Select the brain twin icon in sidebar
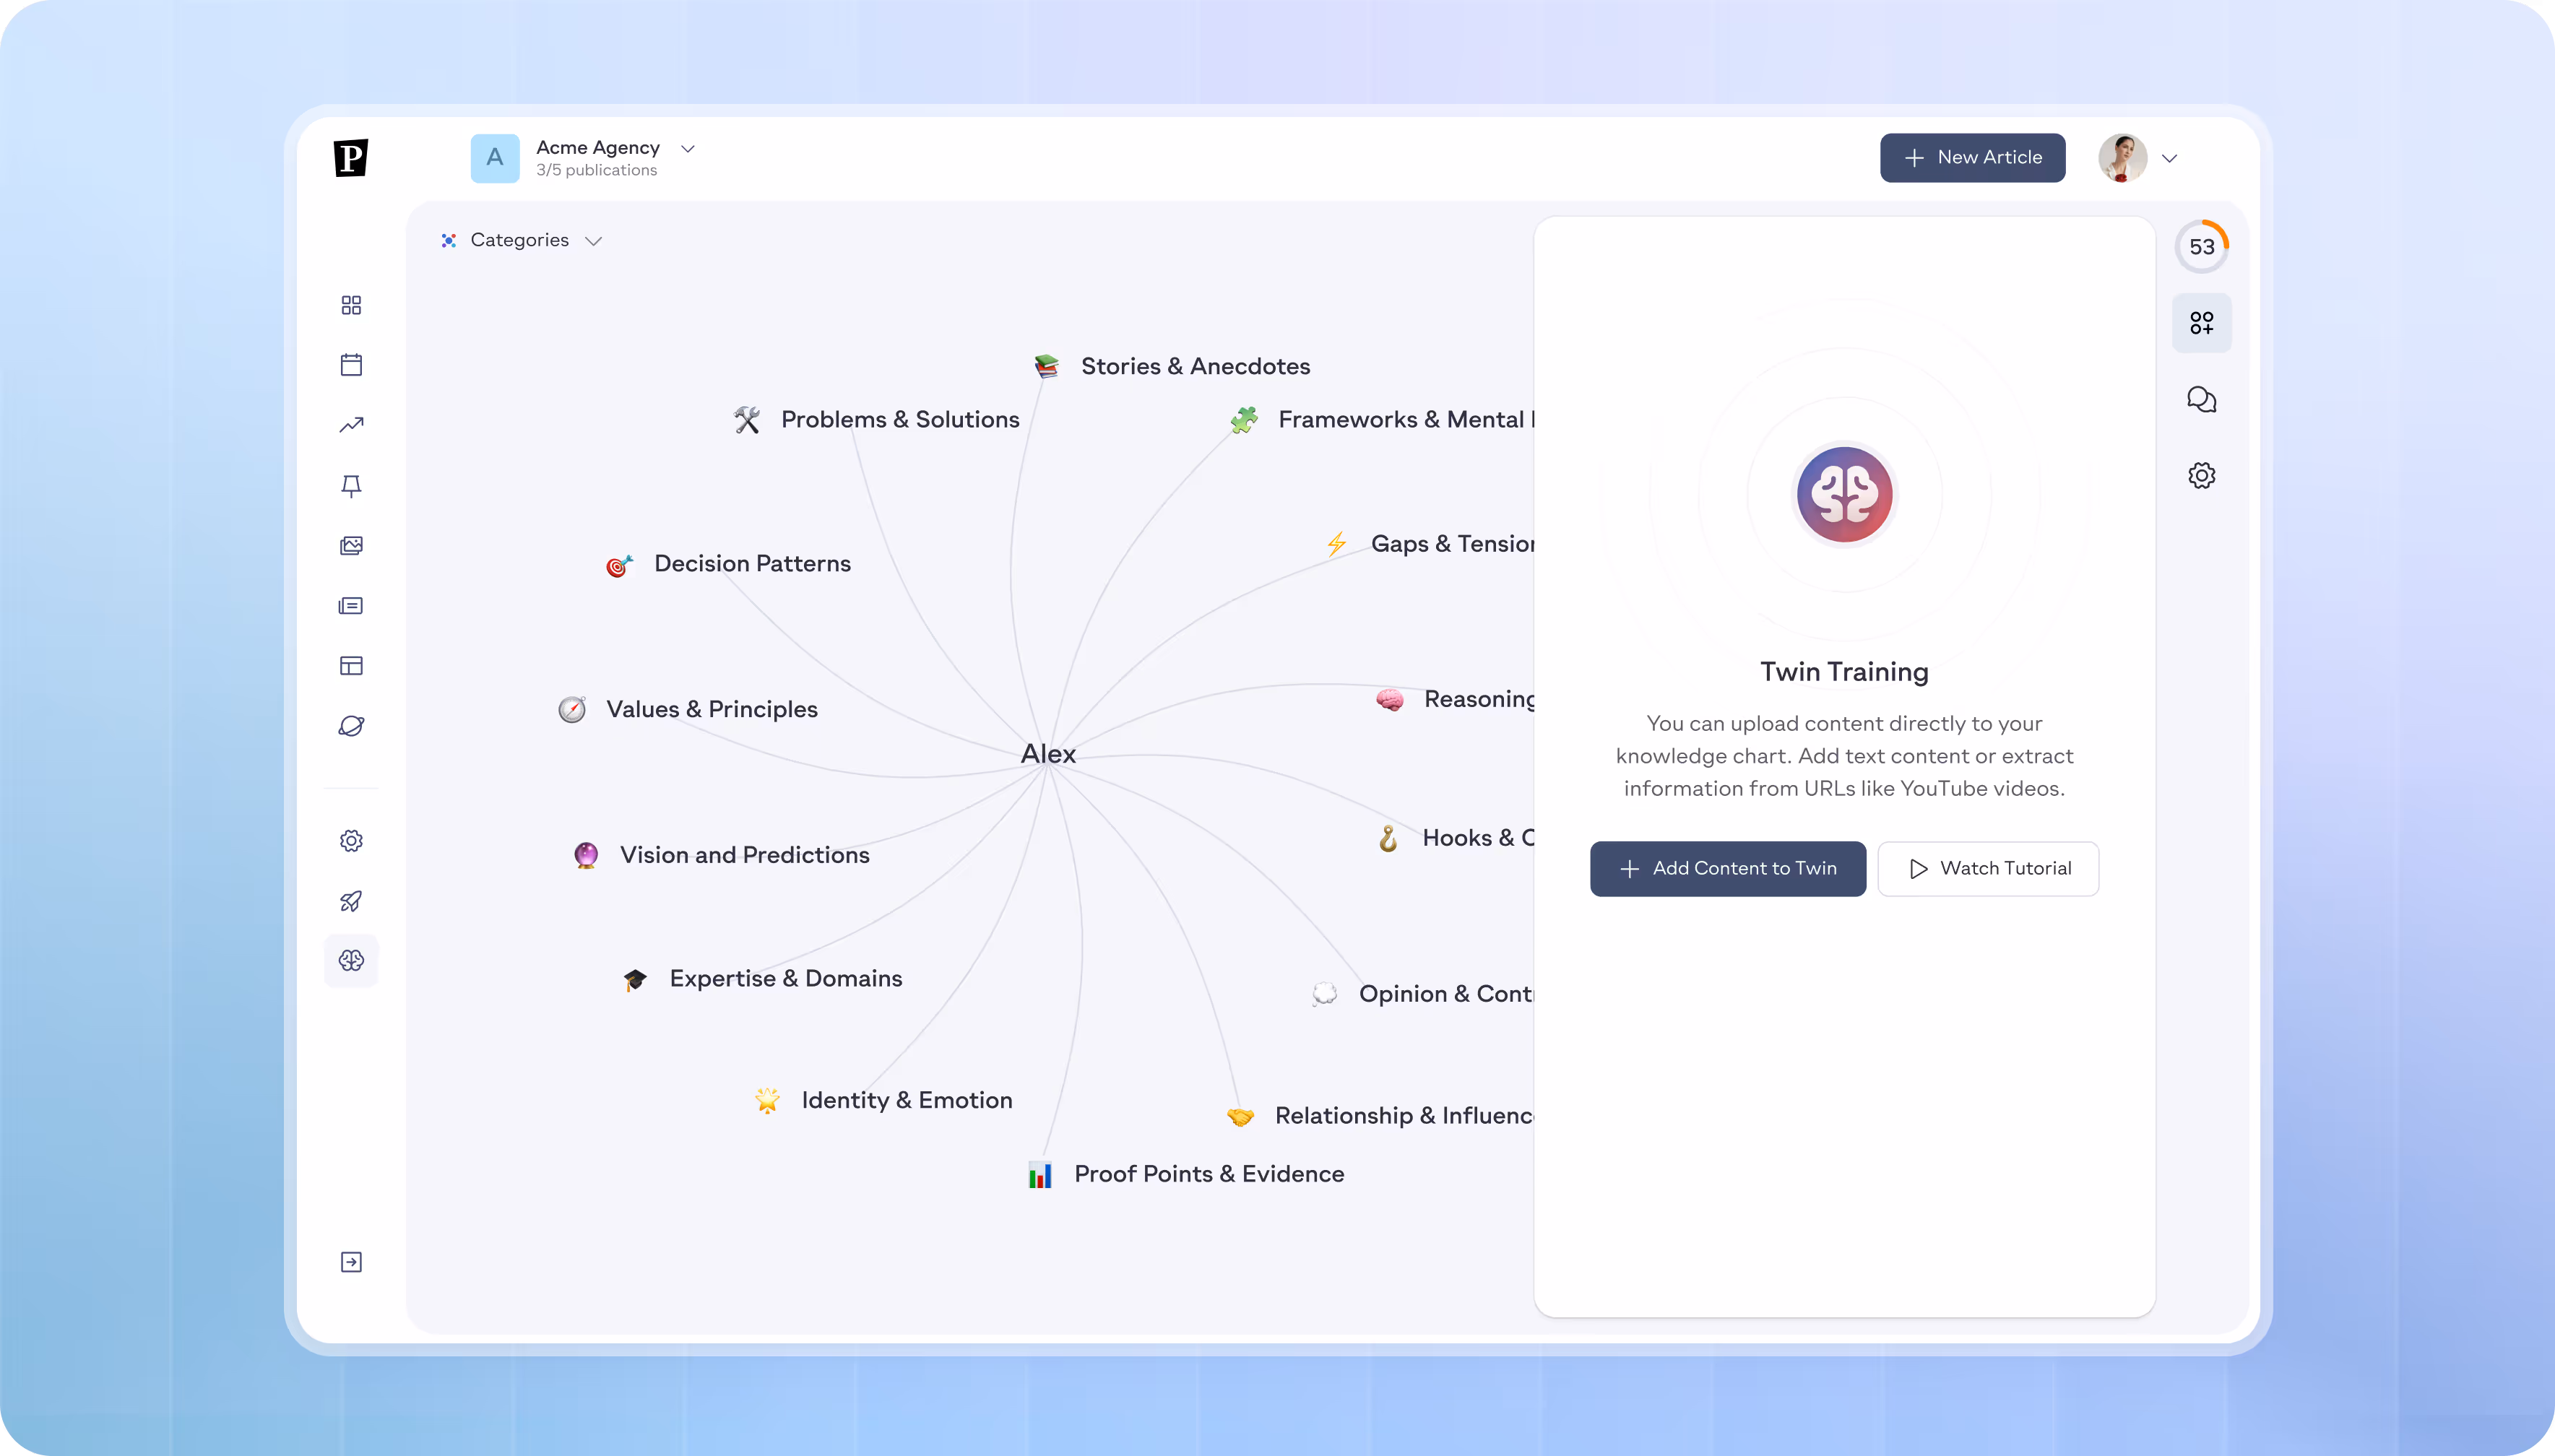 click(x=351, y=961)
